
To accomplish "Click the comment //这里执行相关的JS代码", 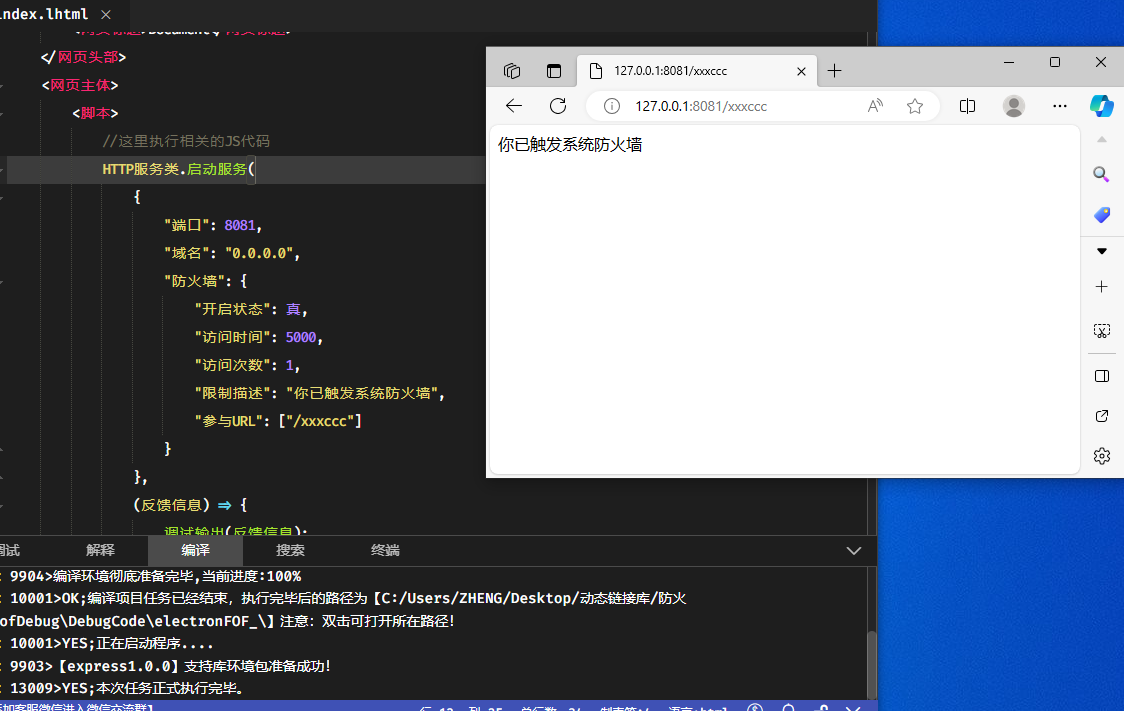I will (186, 141).
